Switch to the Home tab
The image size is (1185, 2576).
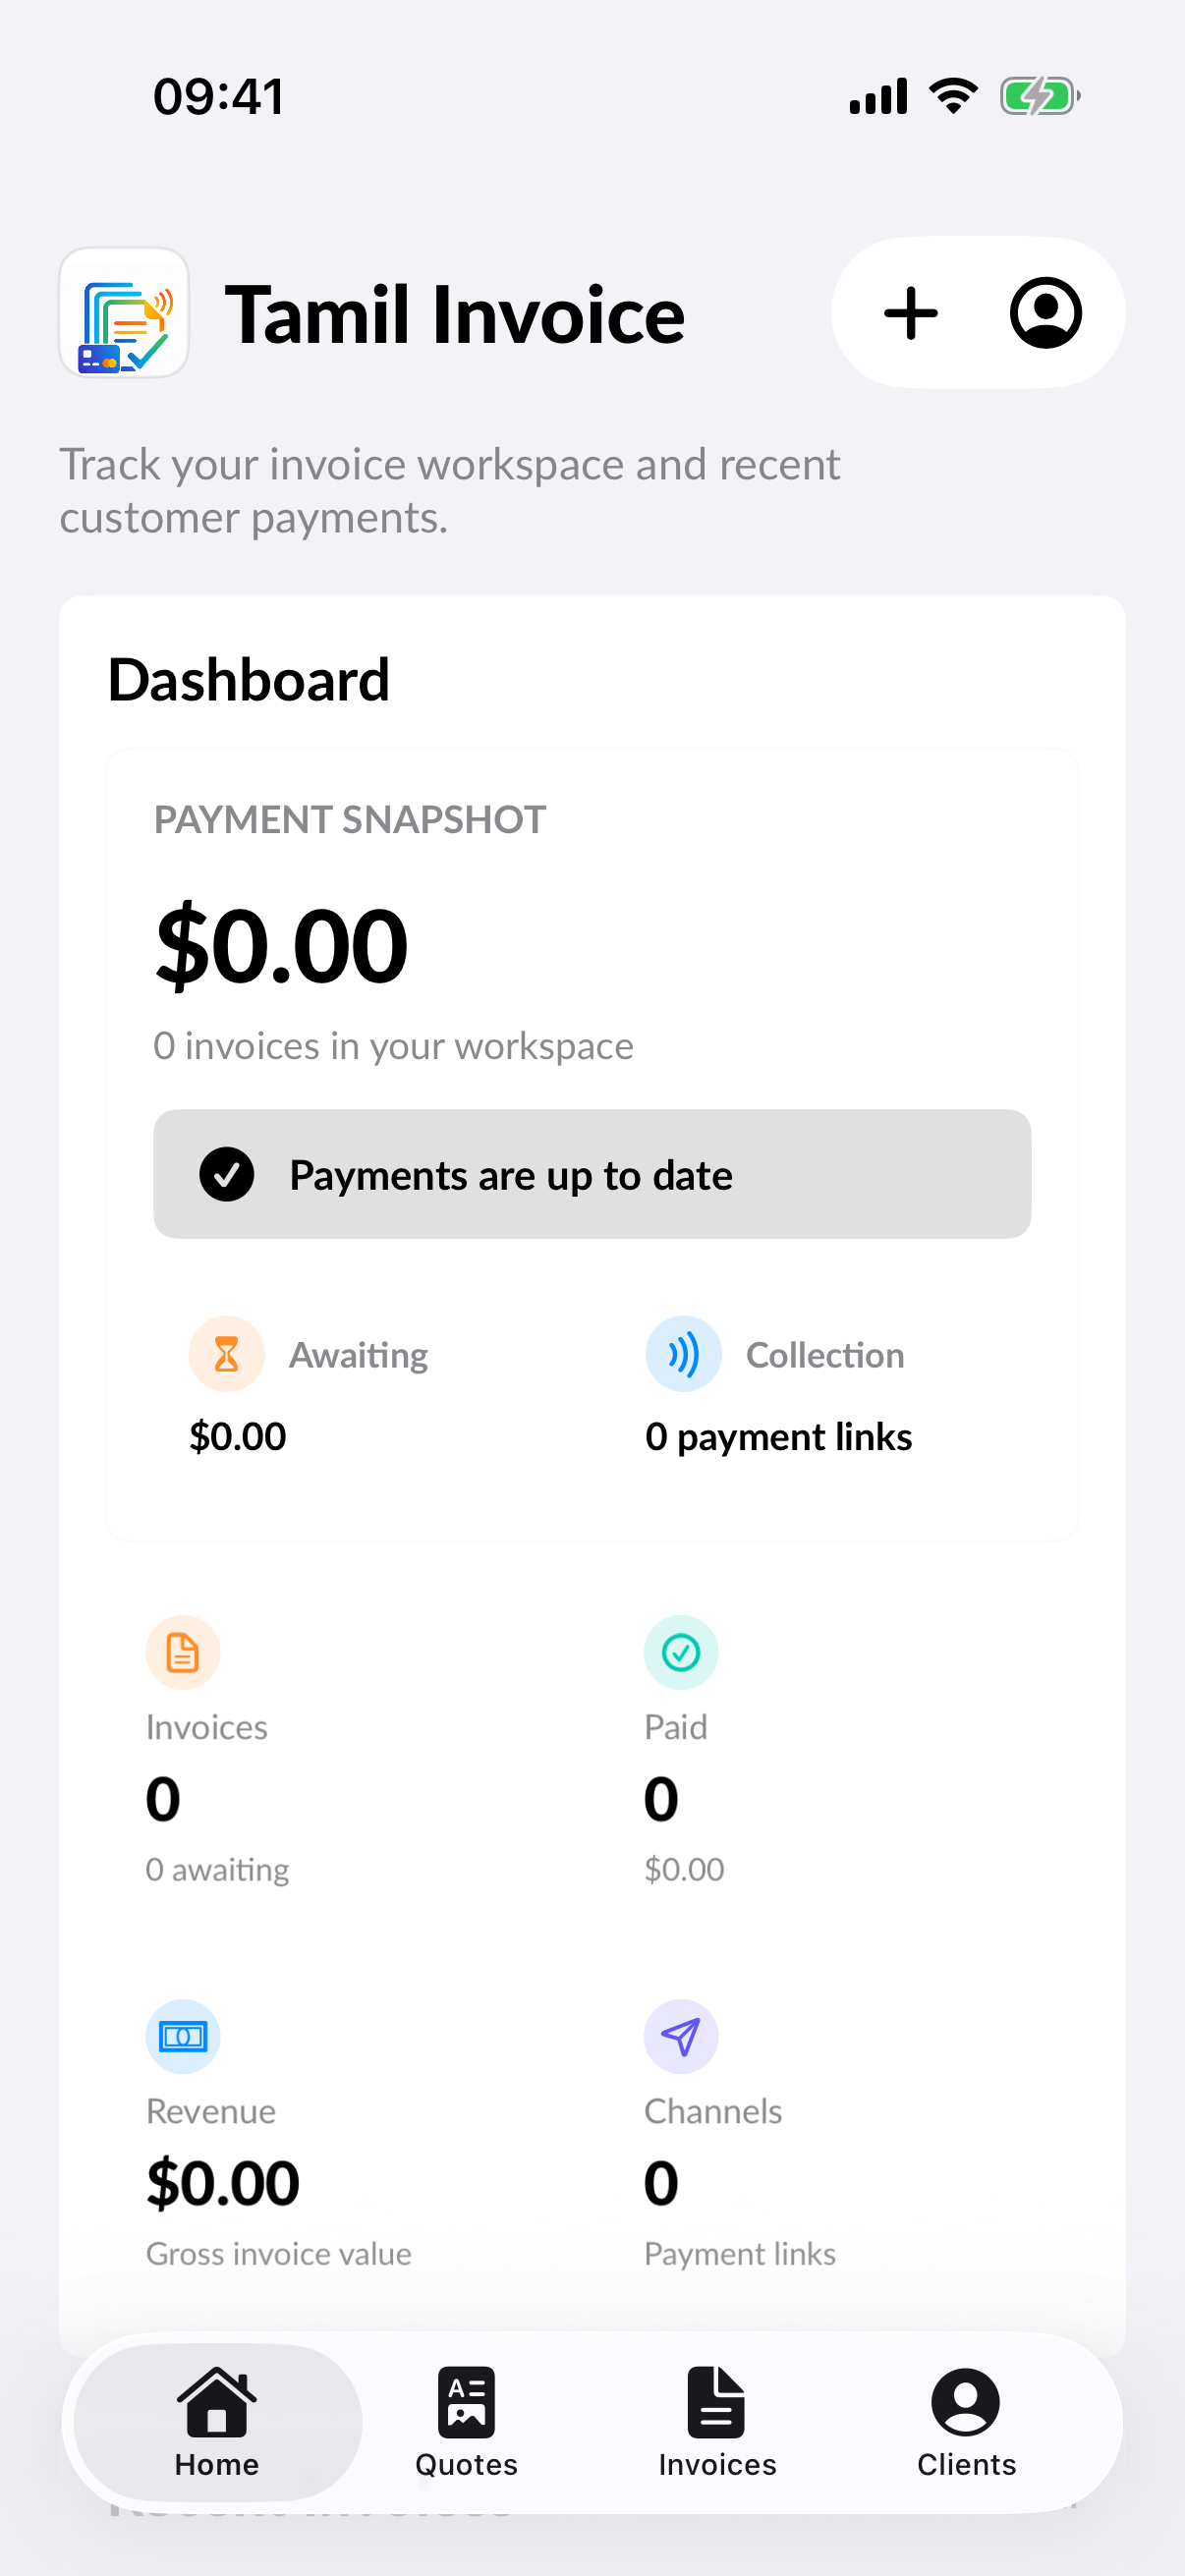pyautogui.click(x=217, y=2422)
